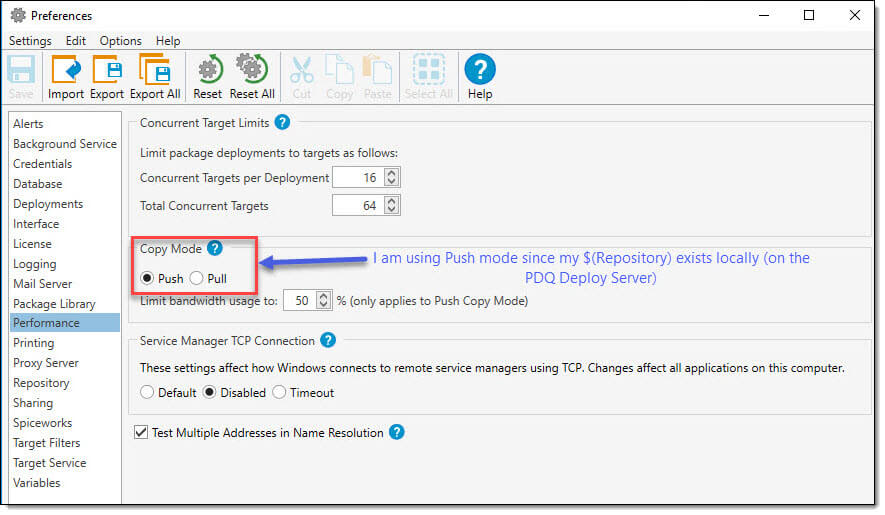Click the Export All toolbar icon
The height and width of the screenshot is (515, 885).
(x=155, y=77)
